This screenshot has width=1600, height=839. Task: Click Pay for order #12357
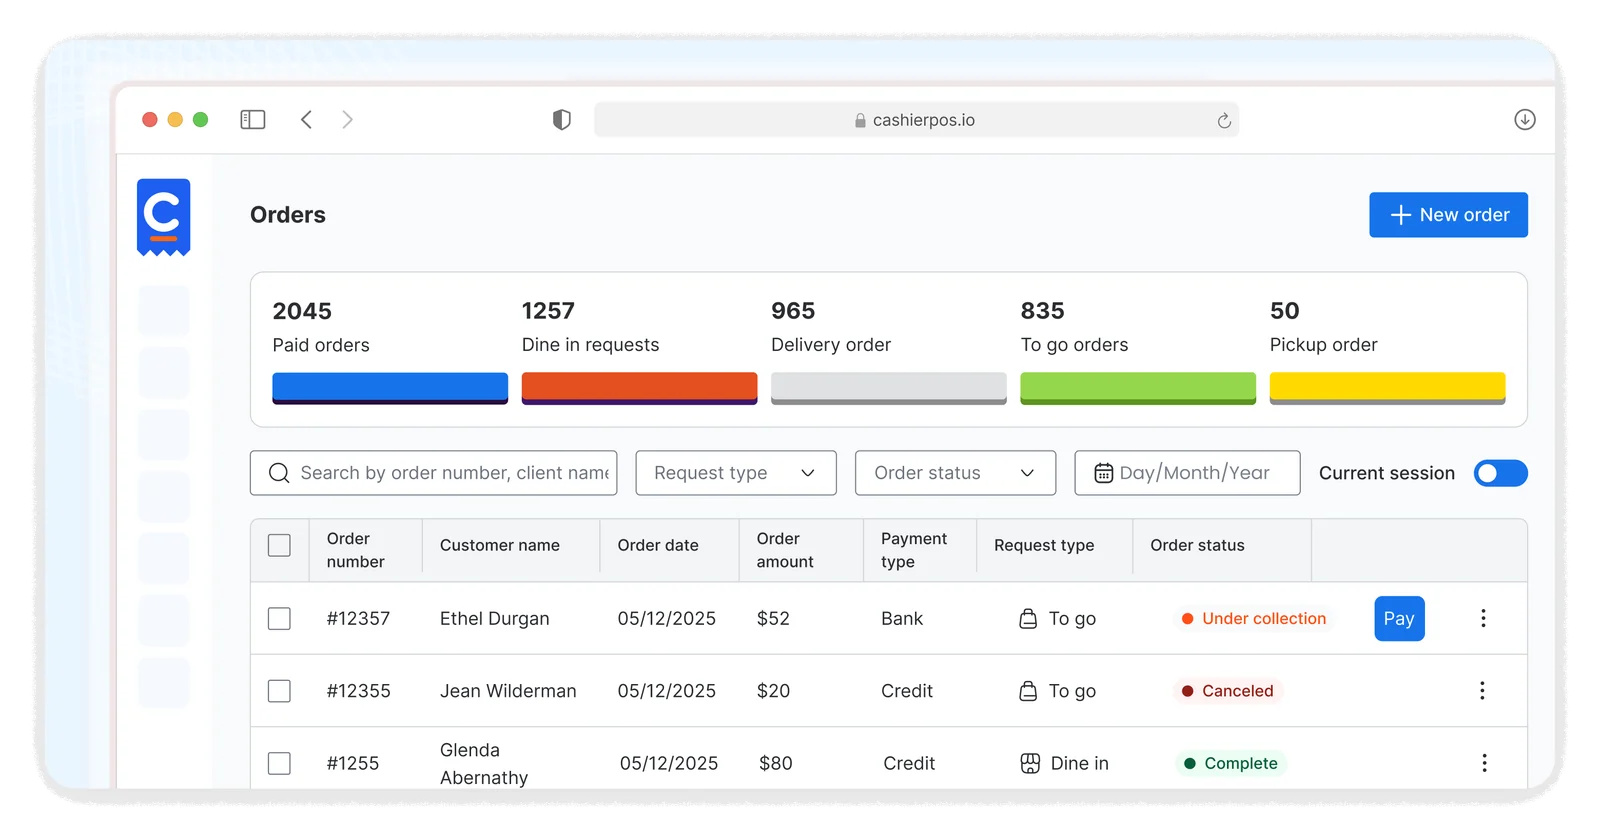click(1399, 618)
